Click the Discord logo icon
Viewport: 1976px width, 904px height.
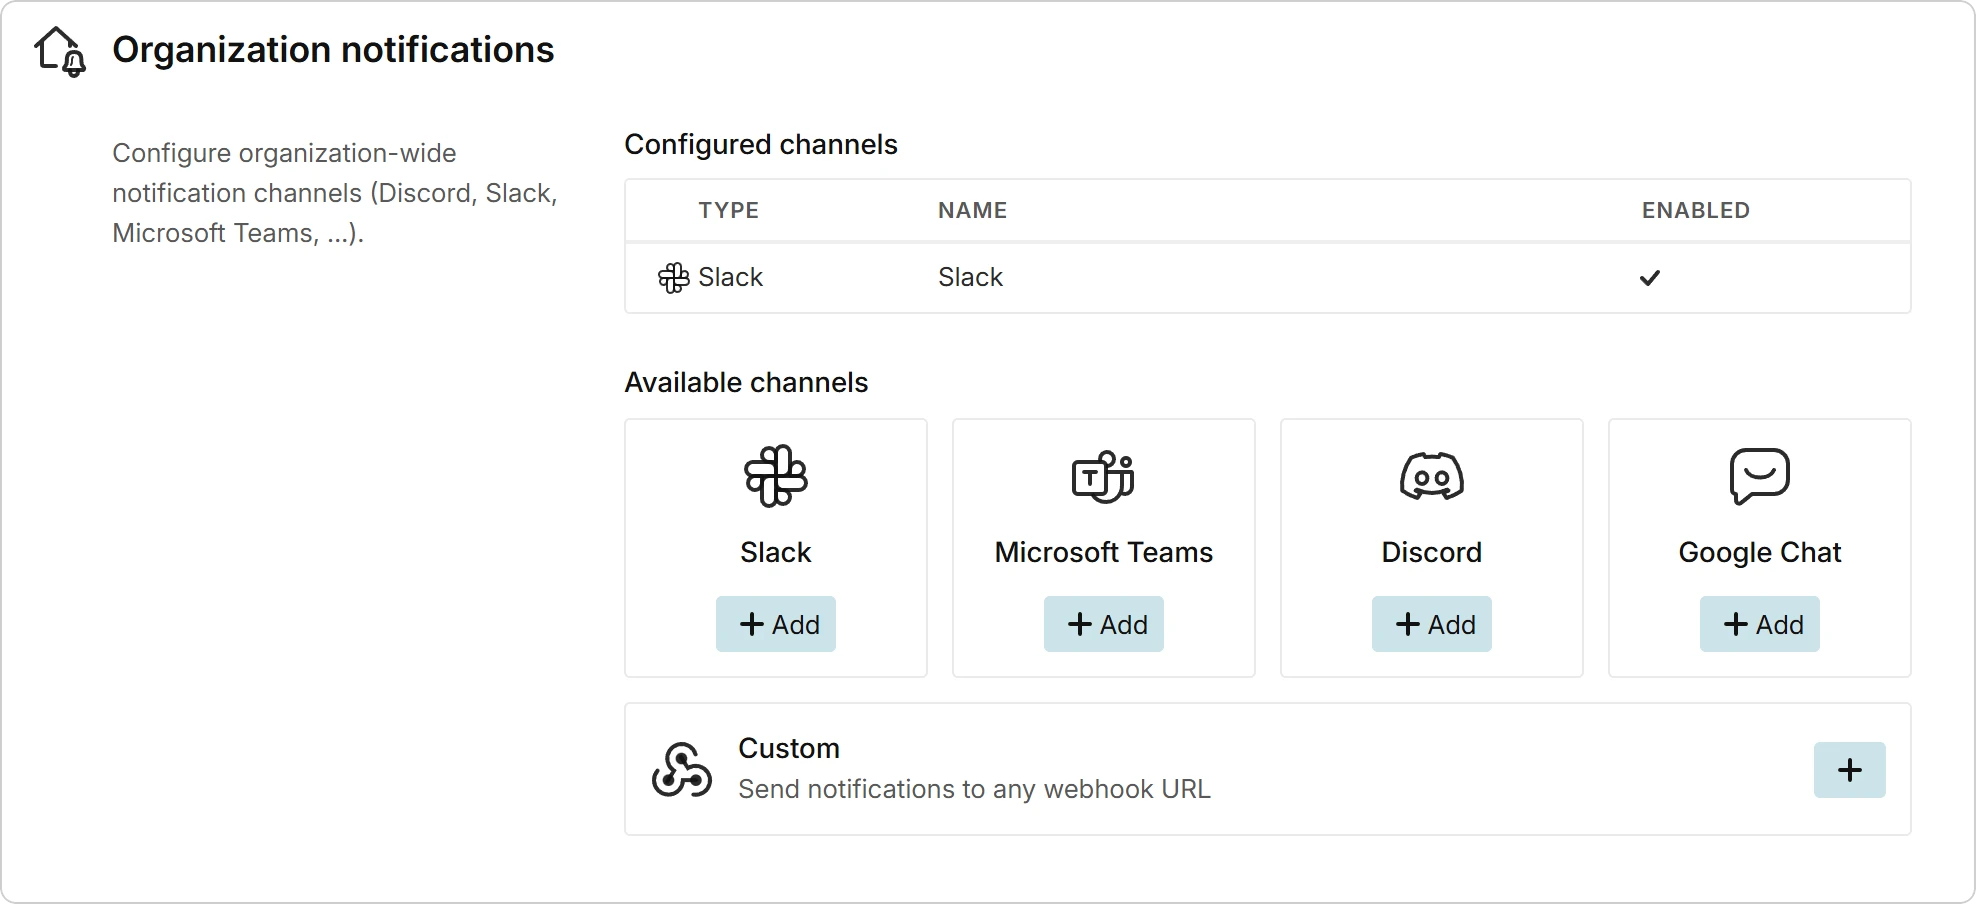click(1432, 476)
